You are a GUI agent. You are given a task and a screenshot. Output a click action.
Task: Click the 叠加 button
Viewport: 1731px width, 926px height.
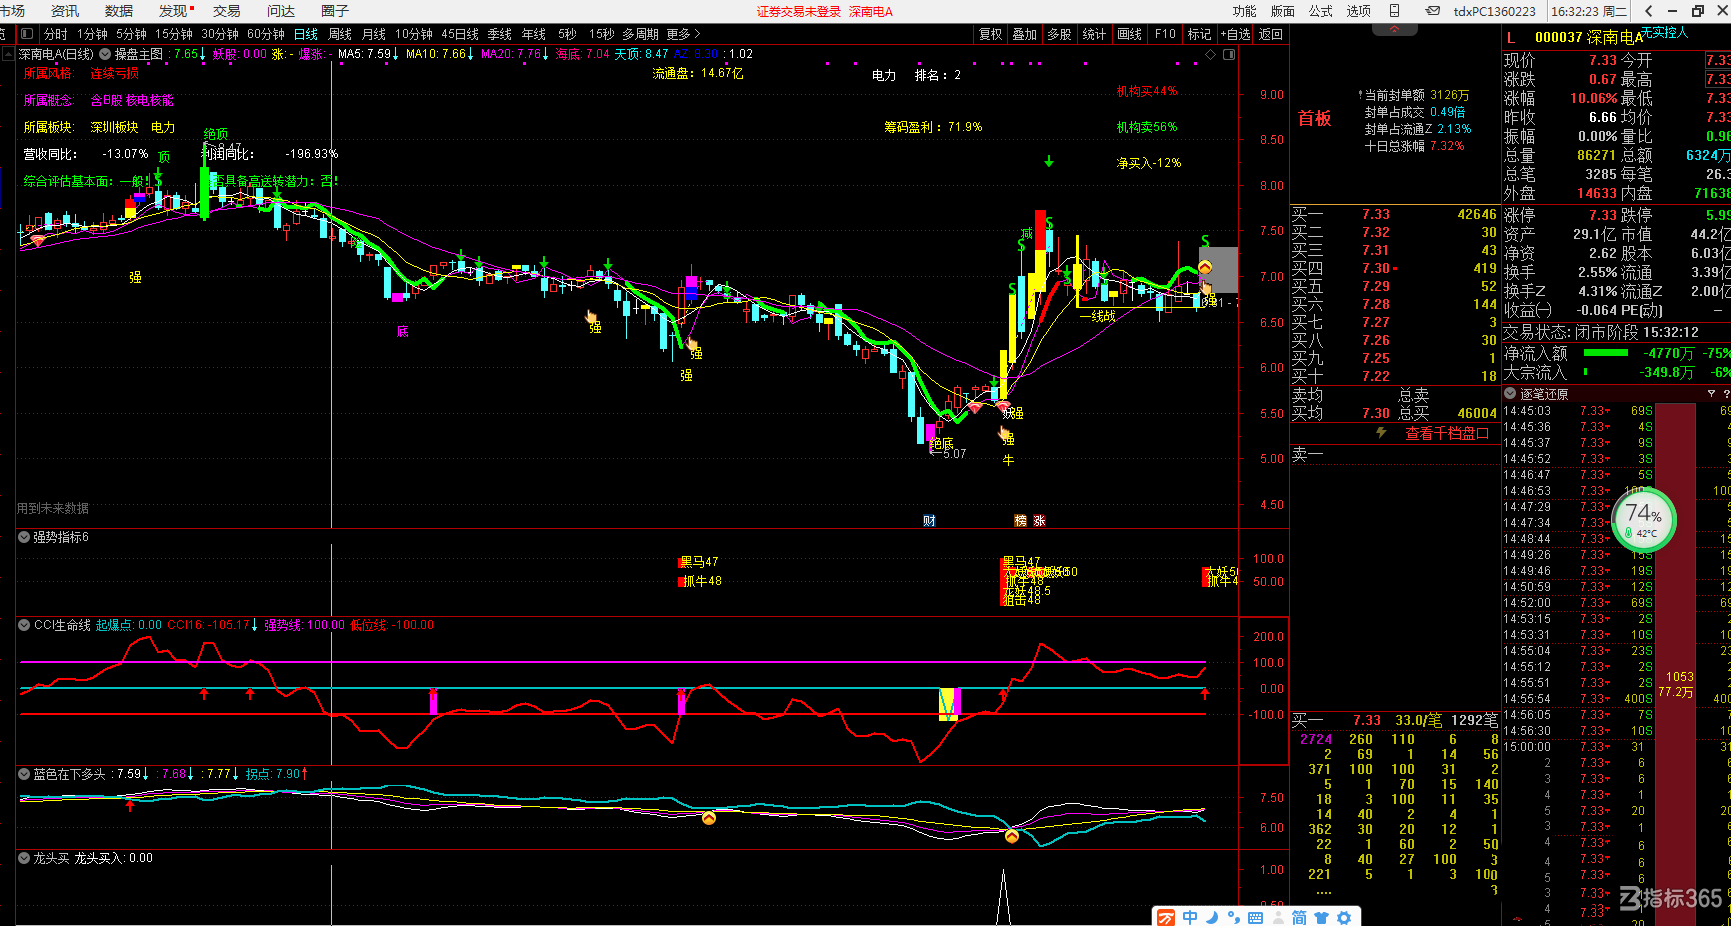(1025, 34)
